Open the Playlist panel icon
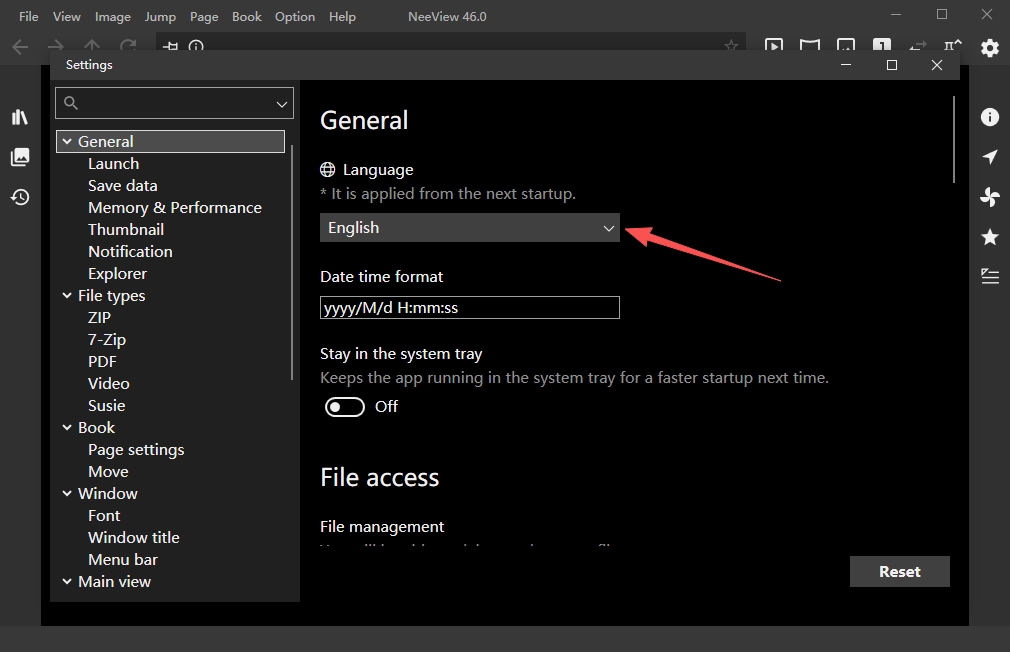The image size is (1010, 652). [989, 276]
